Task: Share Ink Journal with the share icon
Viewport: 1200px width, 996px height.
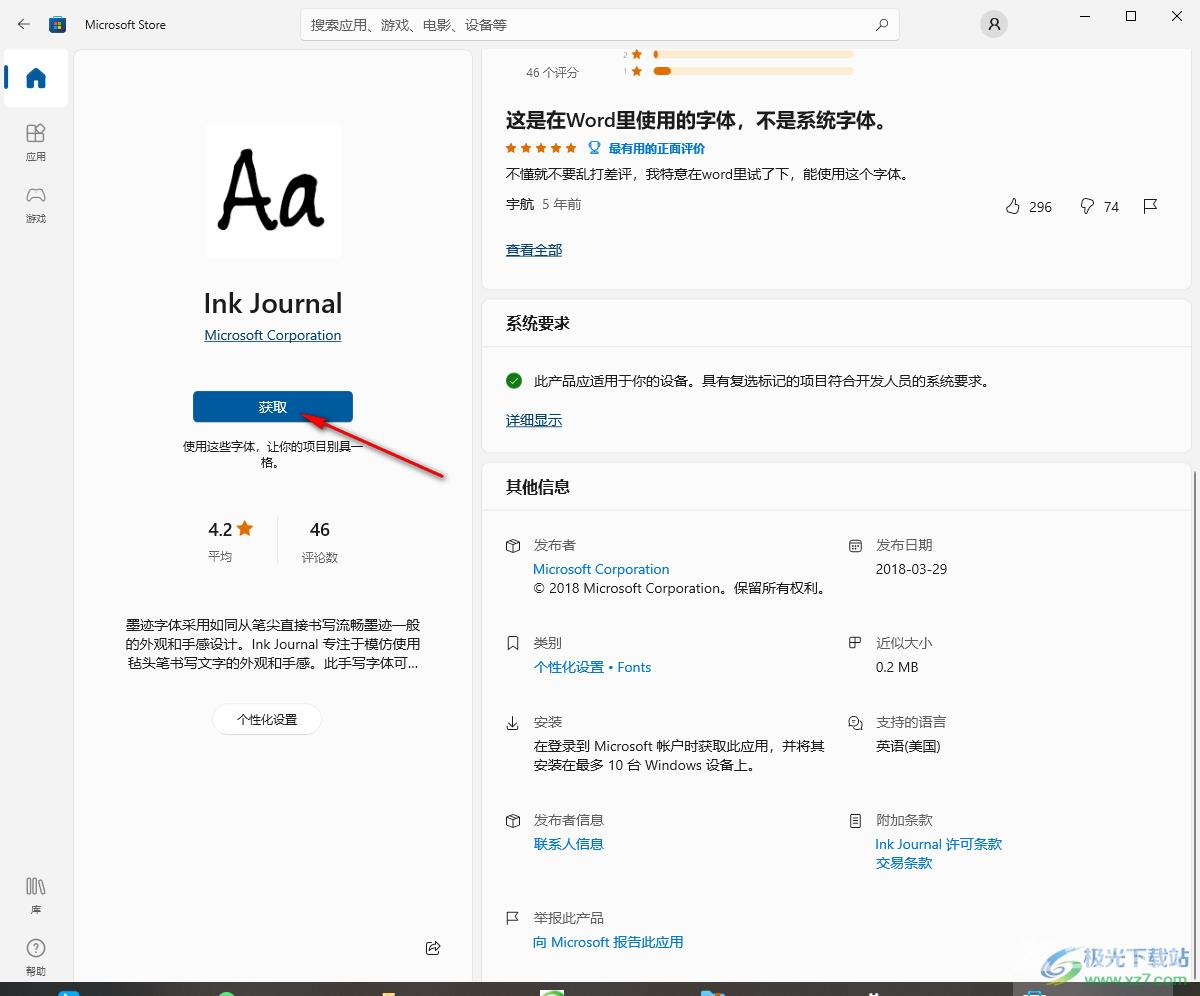Action: pos(433,947)
